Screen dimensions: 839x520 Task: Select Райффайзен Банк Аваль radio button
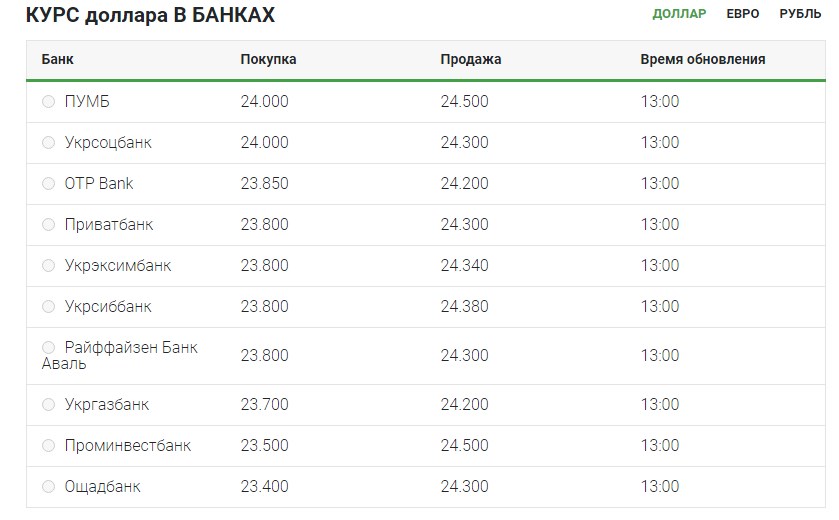pos(48,348)
